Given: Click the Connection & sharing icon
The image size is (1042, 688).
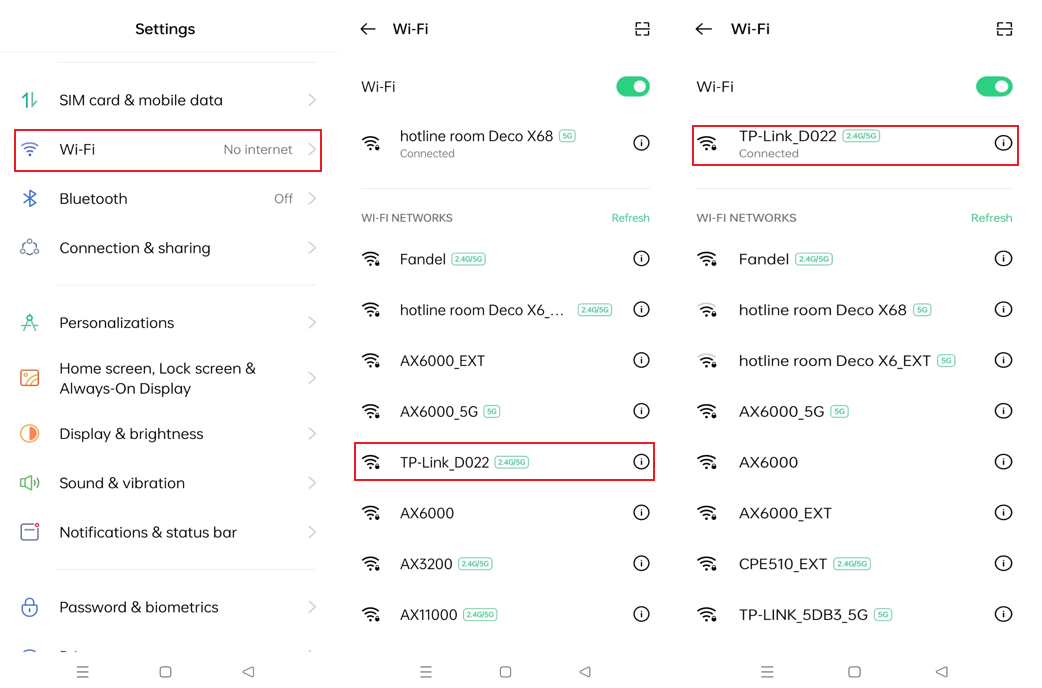Looking at the screenshot, I should (31, 247).
